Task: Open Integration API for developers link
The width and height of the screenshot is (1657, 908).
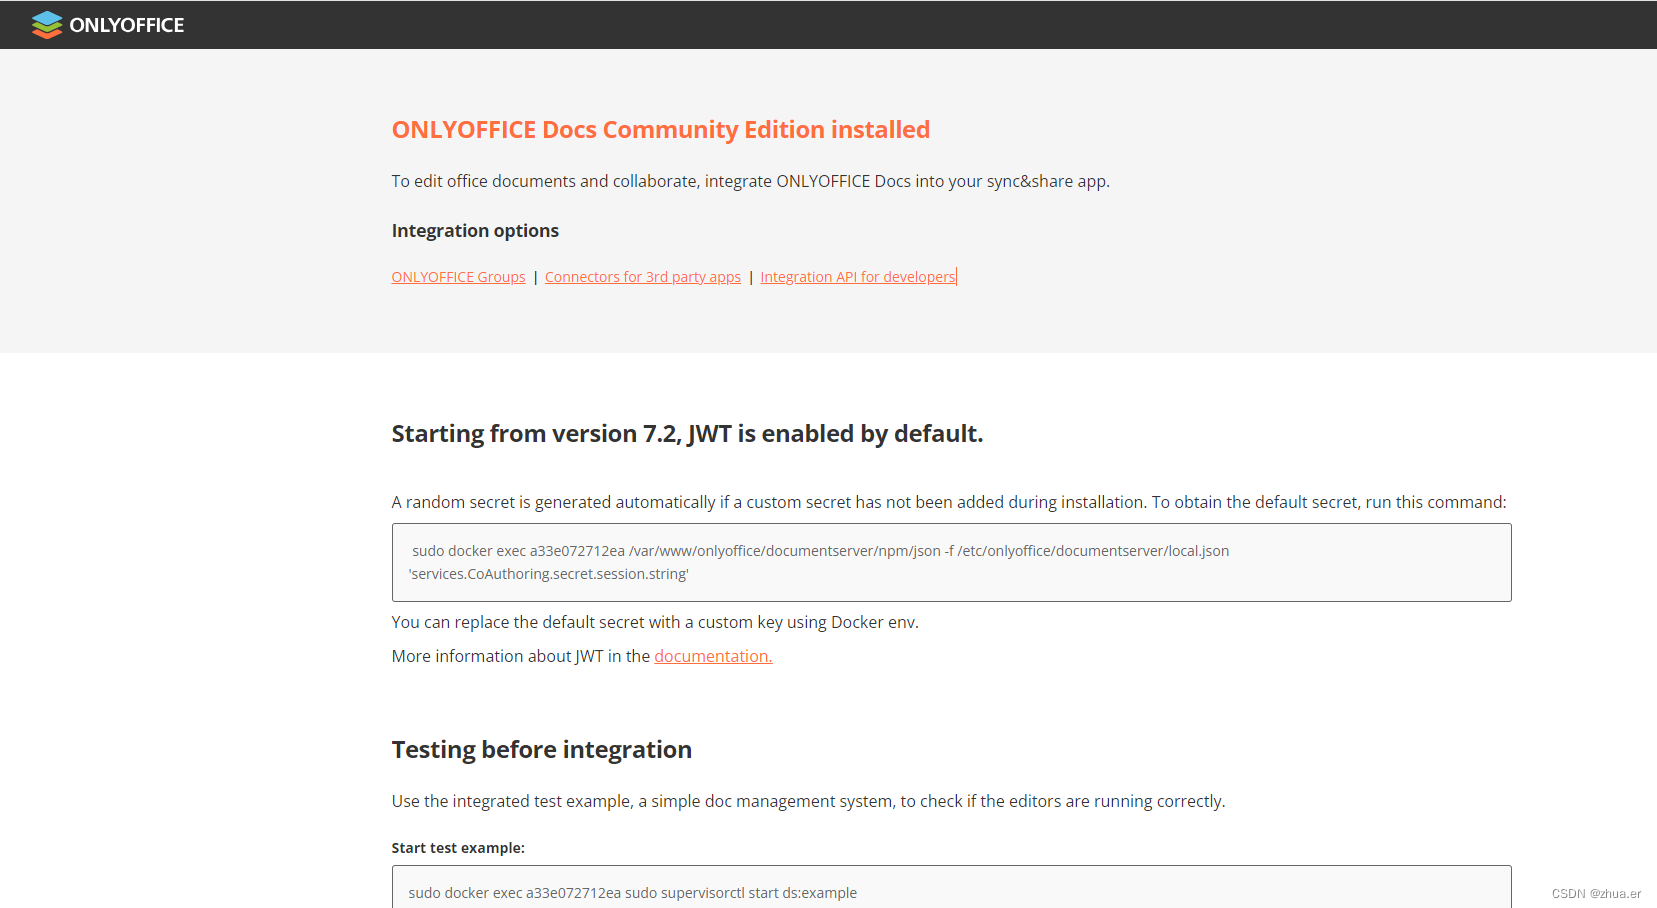Action: pos(858,277)
